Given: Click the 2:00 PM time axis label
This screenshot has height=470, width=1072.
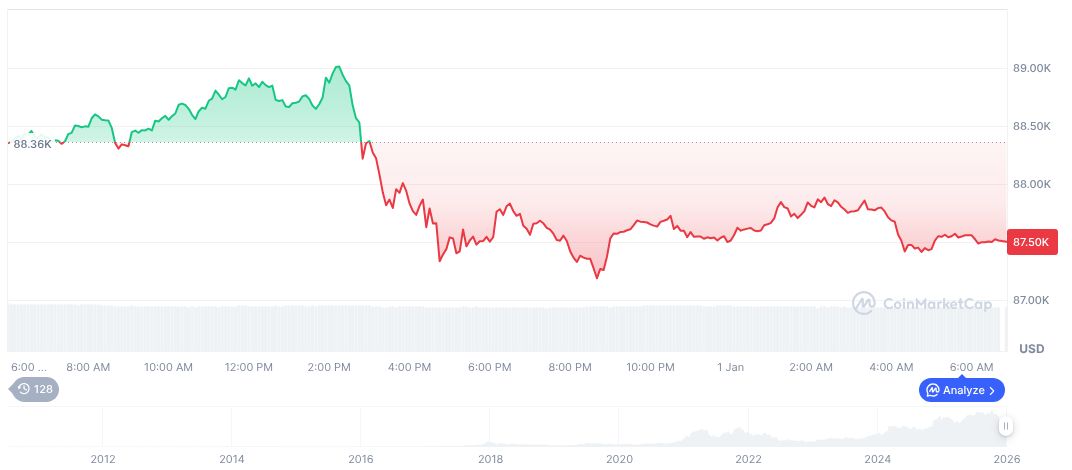Looking at the screenshot, I should coord(329,368).
